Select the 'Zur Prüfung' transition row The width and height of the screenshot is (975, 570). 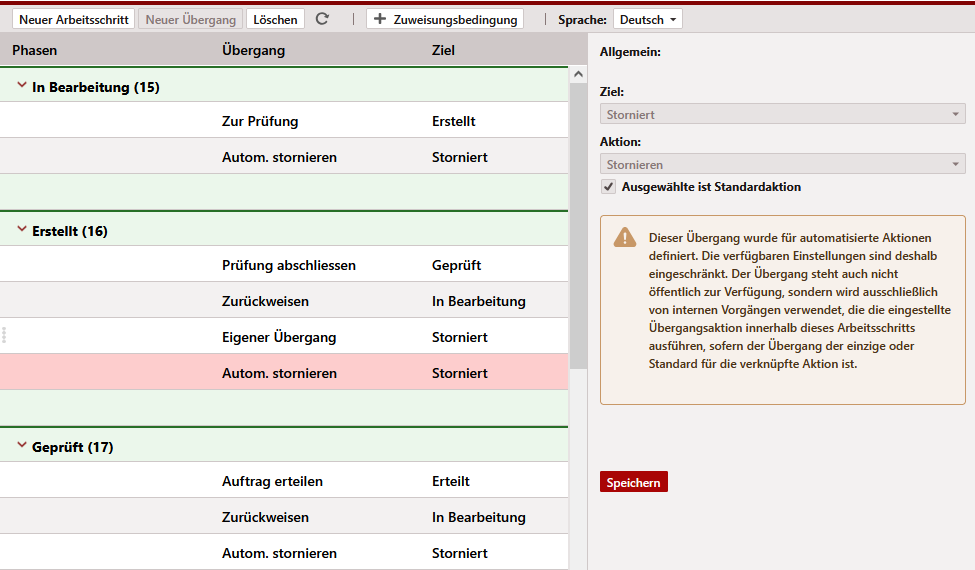(x=260, y=121)
